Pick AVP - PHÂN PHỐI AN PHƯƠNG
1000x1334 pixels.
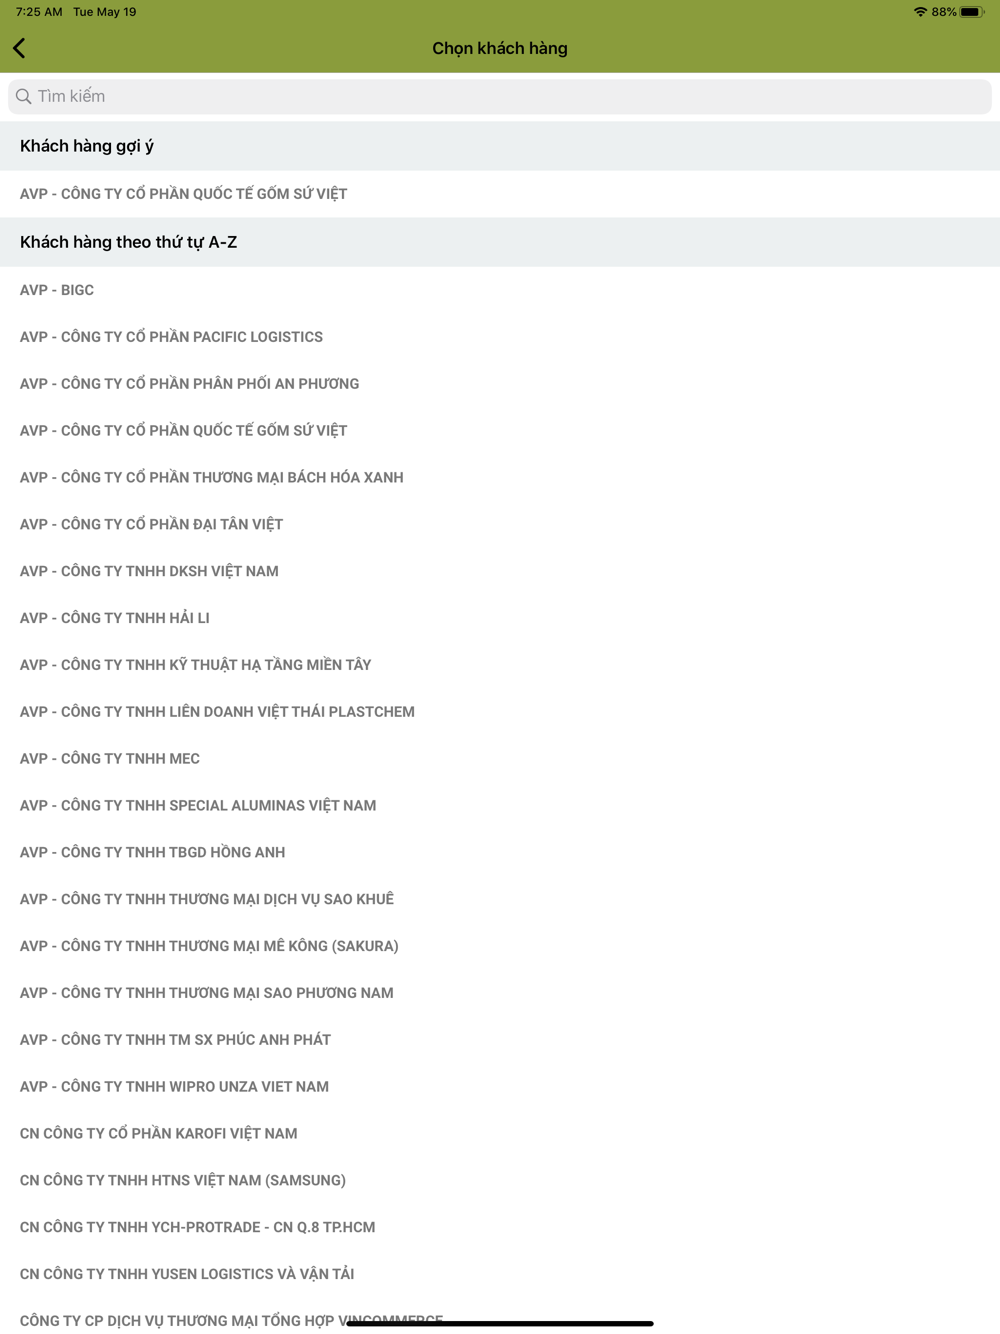(x=500, y=384)
